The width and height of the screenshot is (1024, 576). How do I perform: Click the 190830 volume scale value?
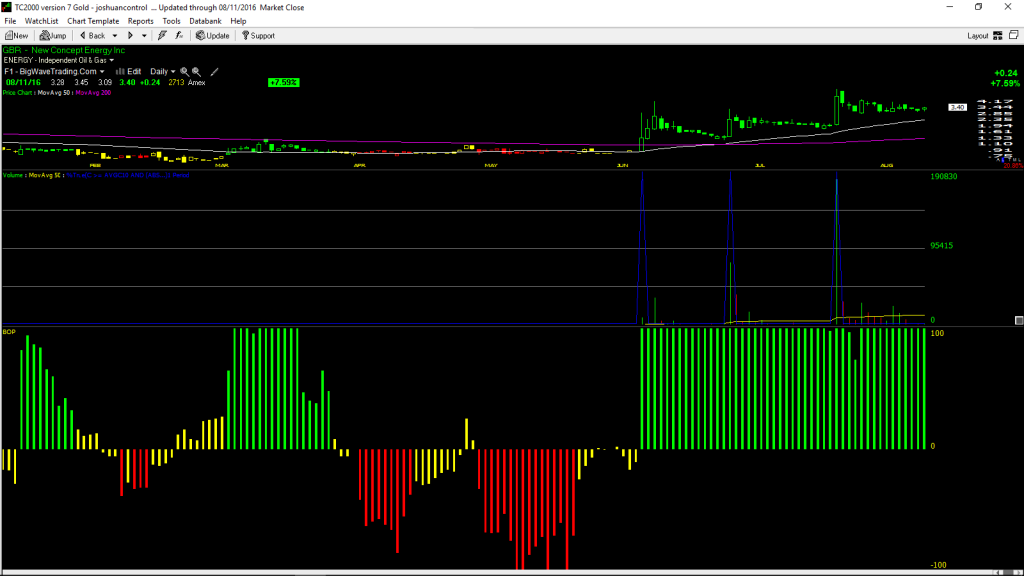[944, 176]
